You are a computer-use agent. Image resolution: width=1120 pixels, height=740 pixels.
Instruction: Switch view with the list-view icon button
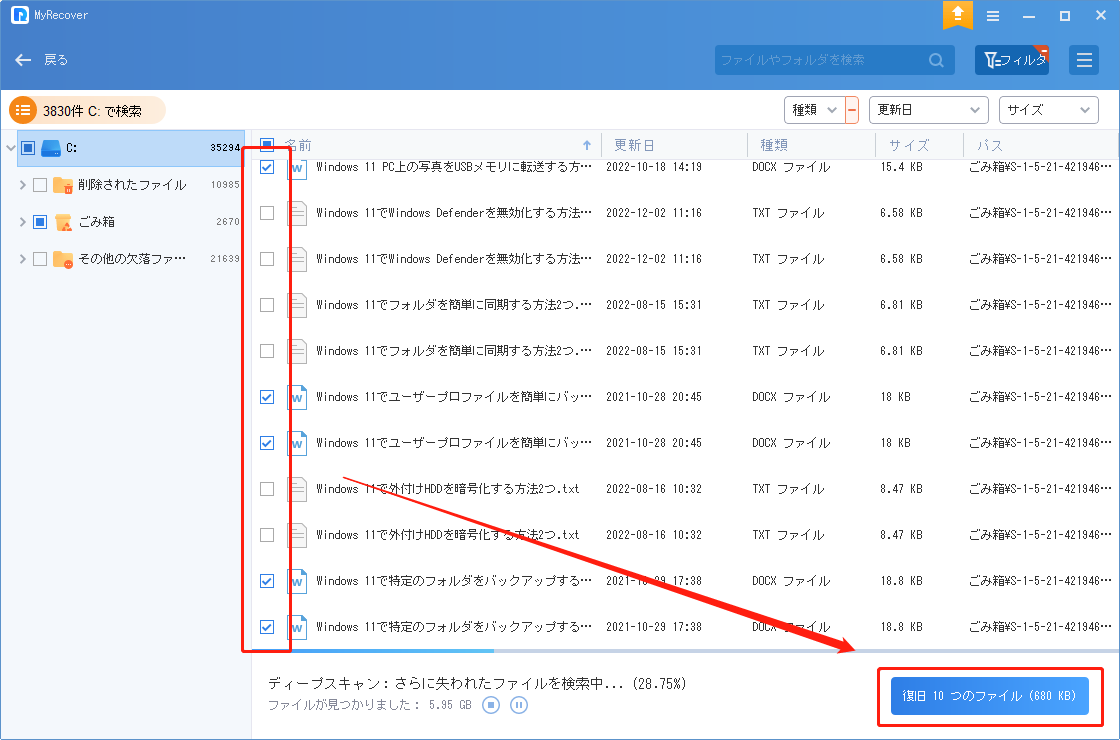coord(1084,60)
